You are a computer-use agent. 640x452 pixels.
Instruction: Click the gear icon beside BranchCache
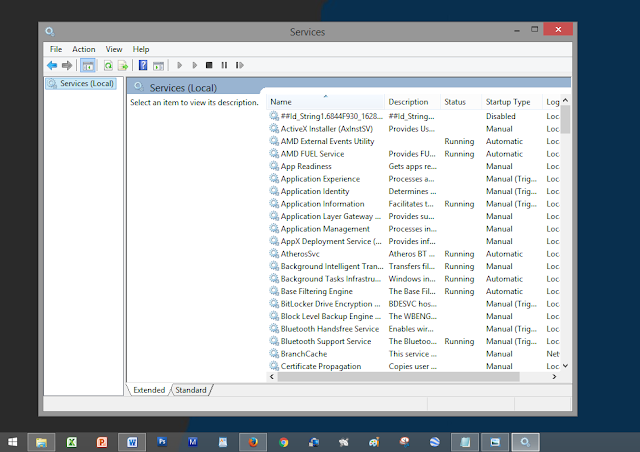click(274, 354)
